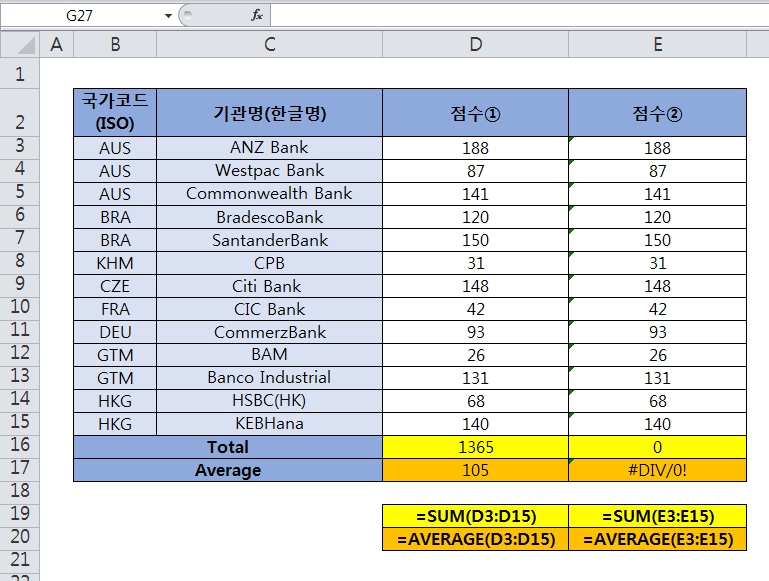Select the BradescoBank cell
The height and width of the screenshot is (581, 769).
269,217
